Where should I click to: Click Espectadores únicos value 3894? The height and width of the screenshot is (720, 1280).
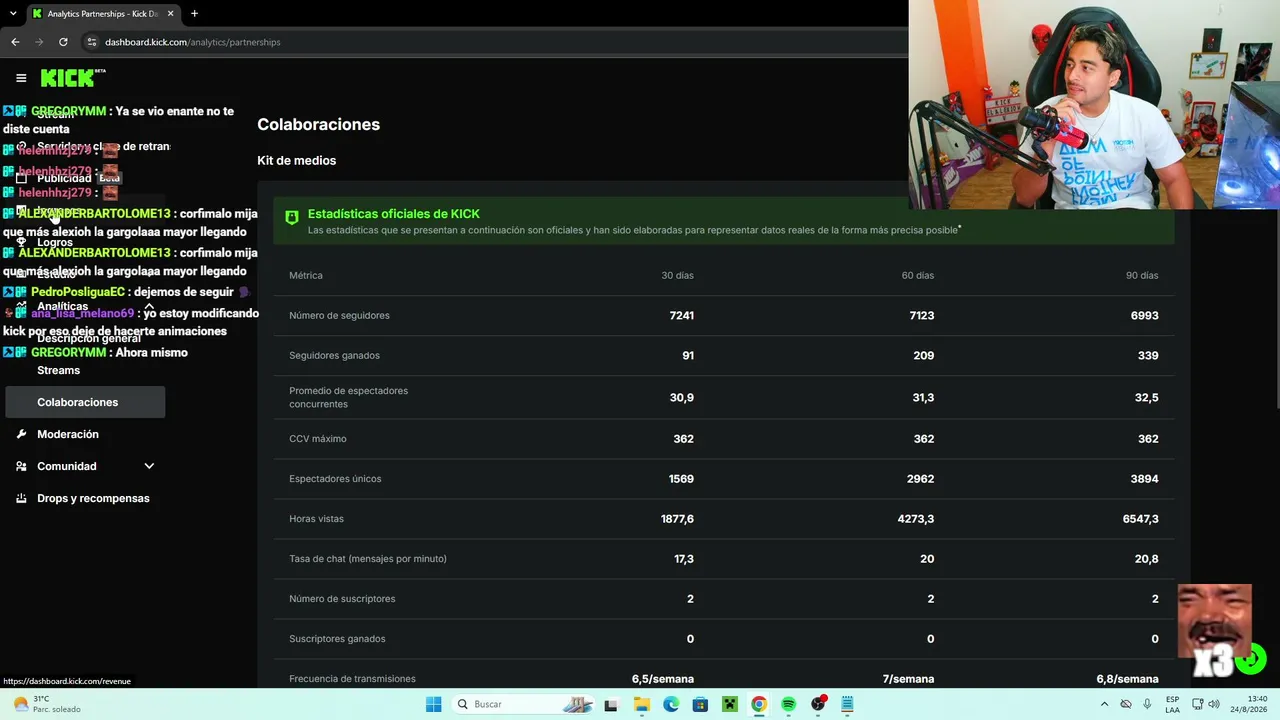click(1144, 478)
